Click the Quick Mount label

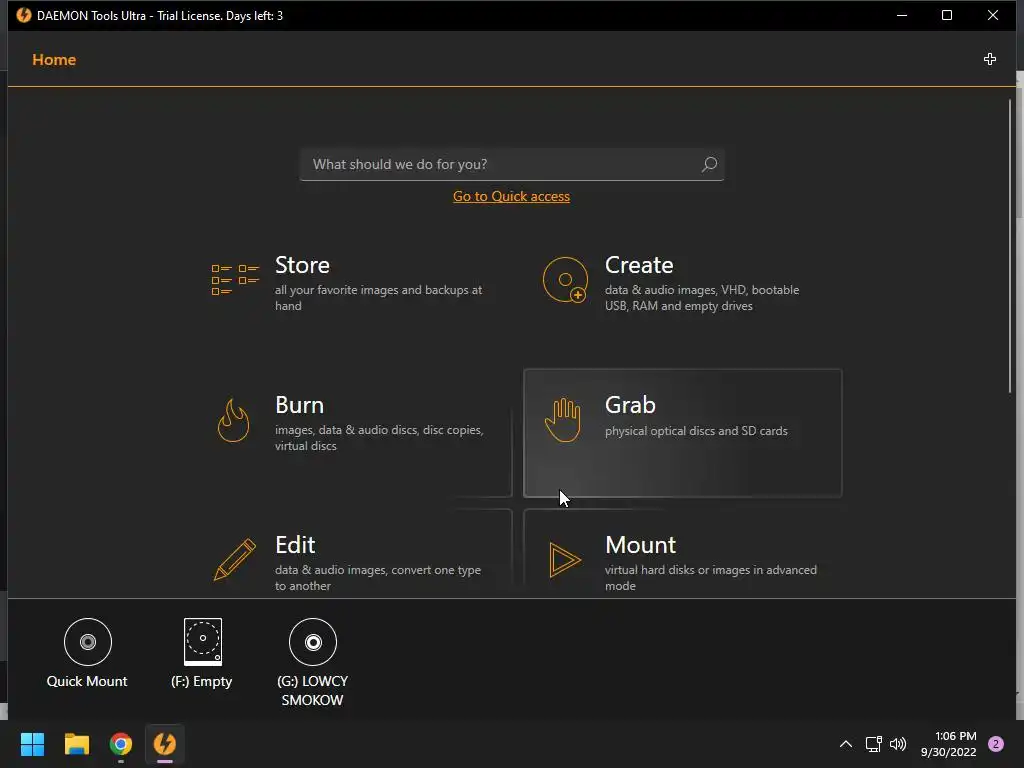[x=87, y=681]
